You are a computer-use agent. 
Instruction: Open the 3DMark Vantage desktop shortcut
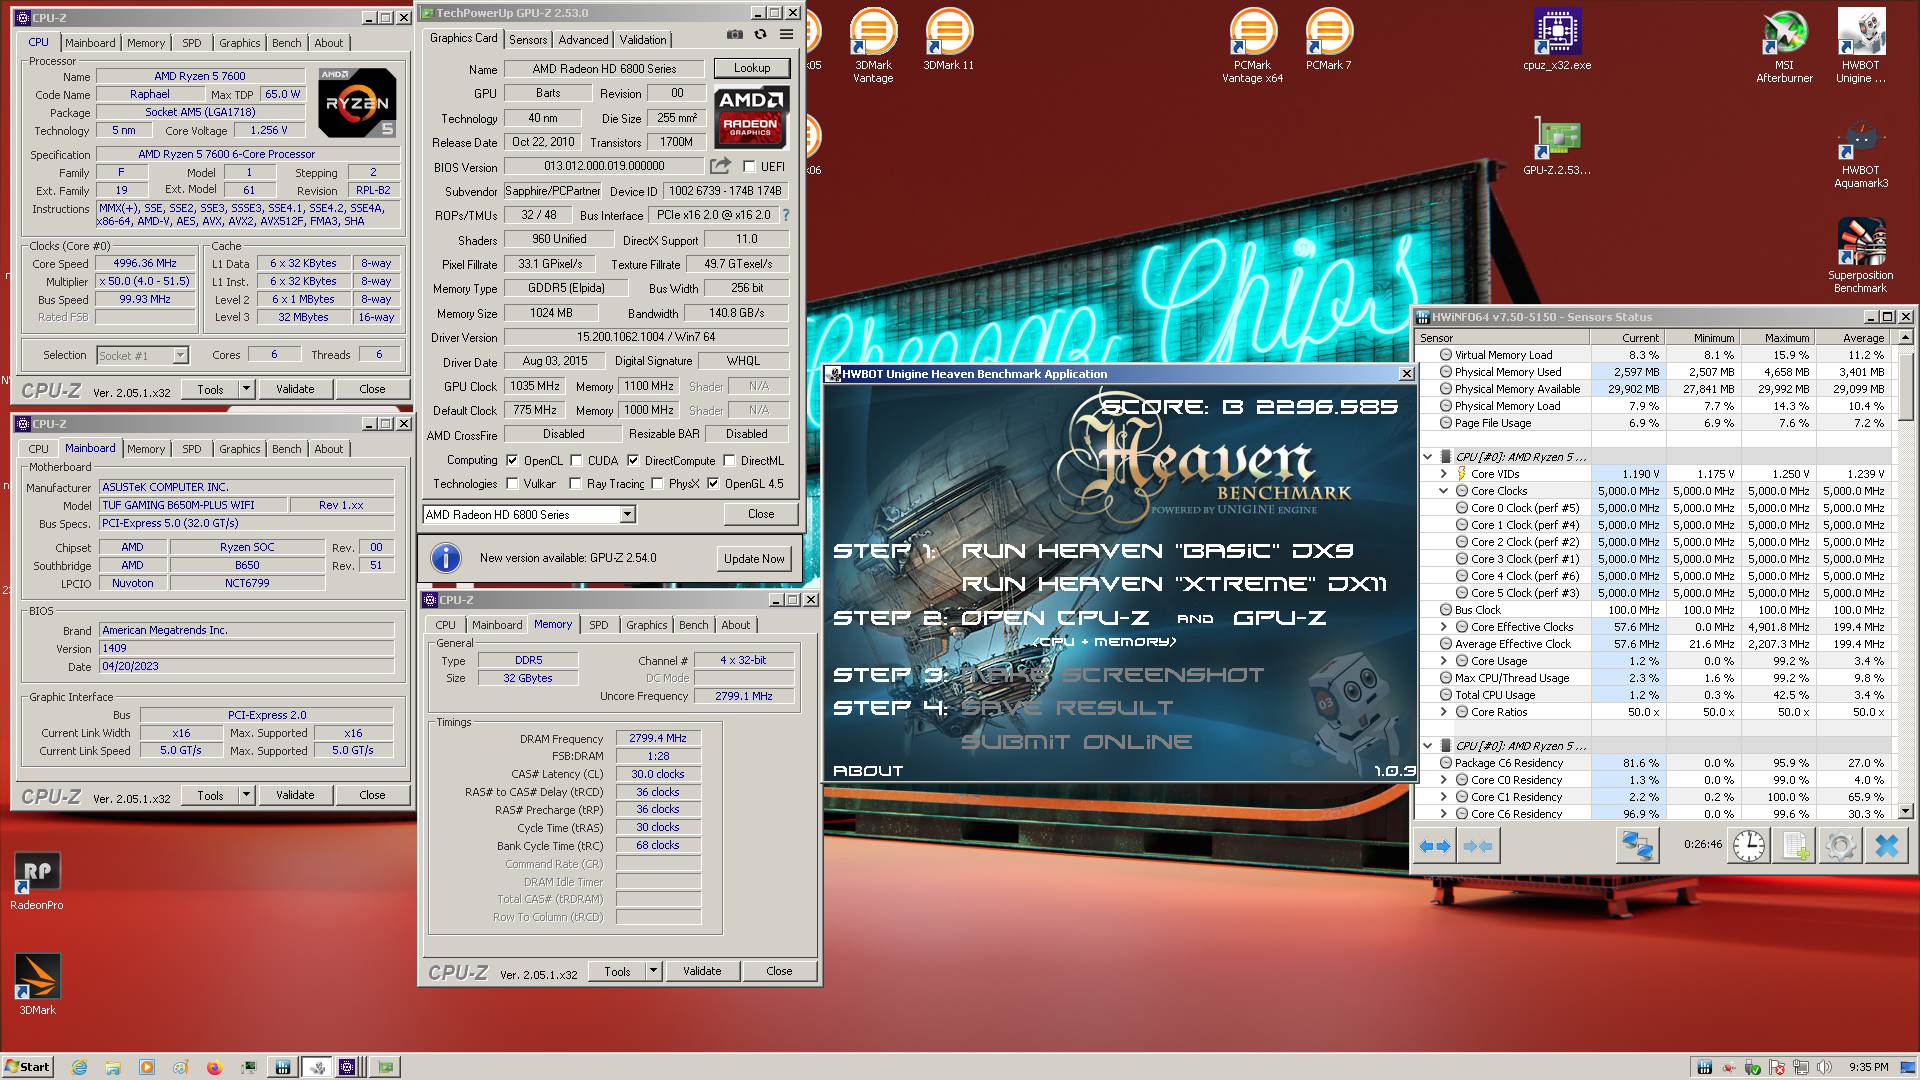click(x=873, y=46)
